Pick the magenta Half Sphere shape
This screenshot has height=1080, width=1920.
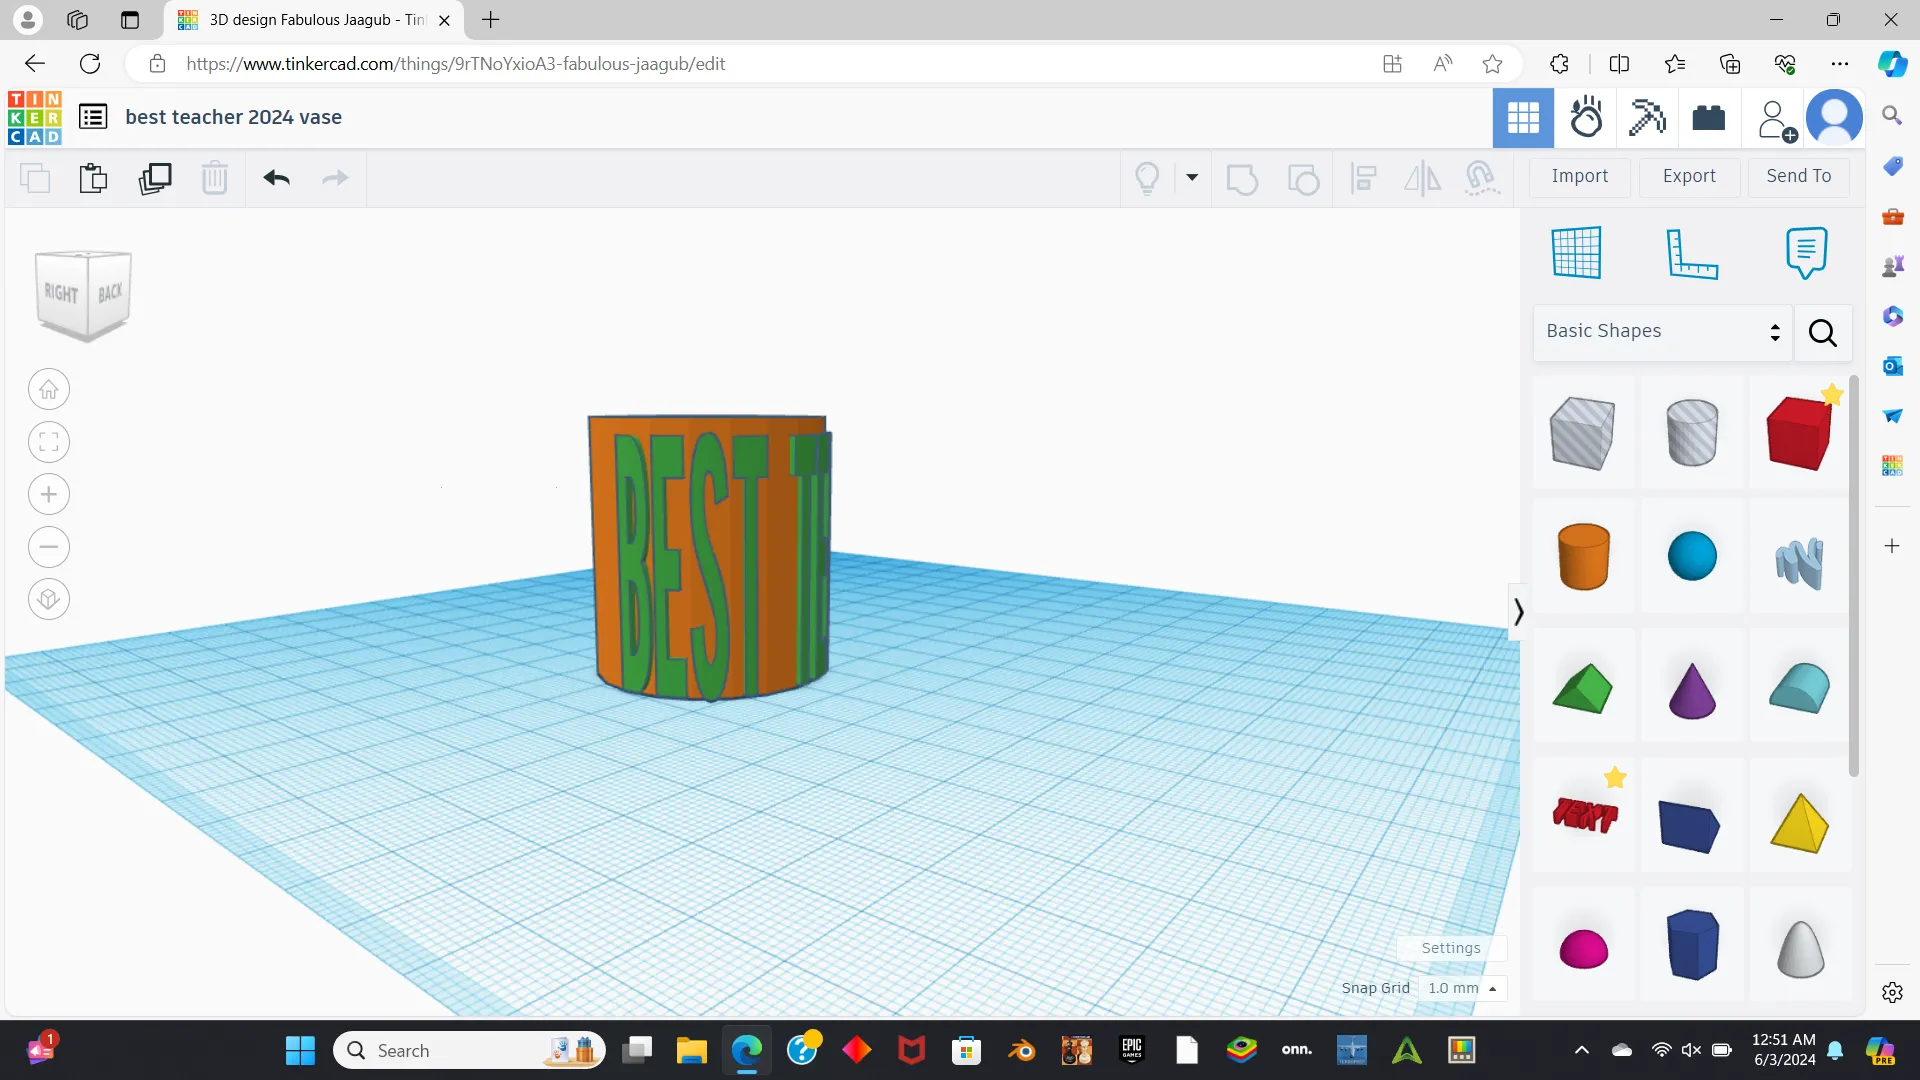click(x=1584, y=948)
